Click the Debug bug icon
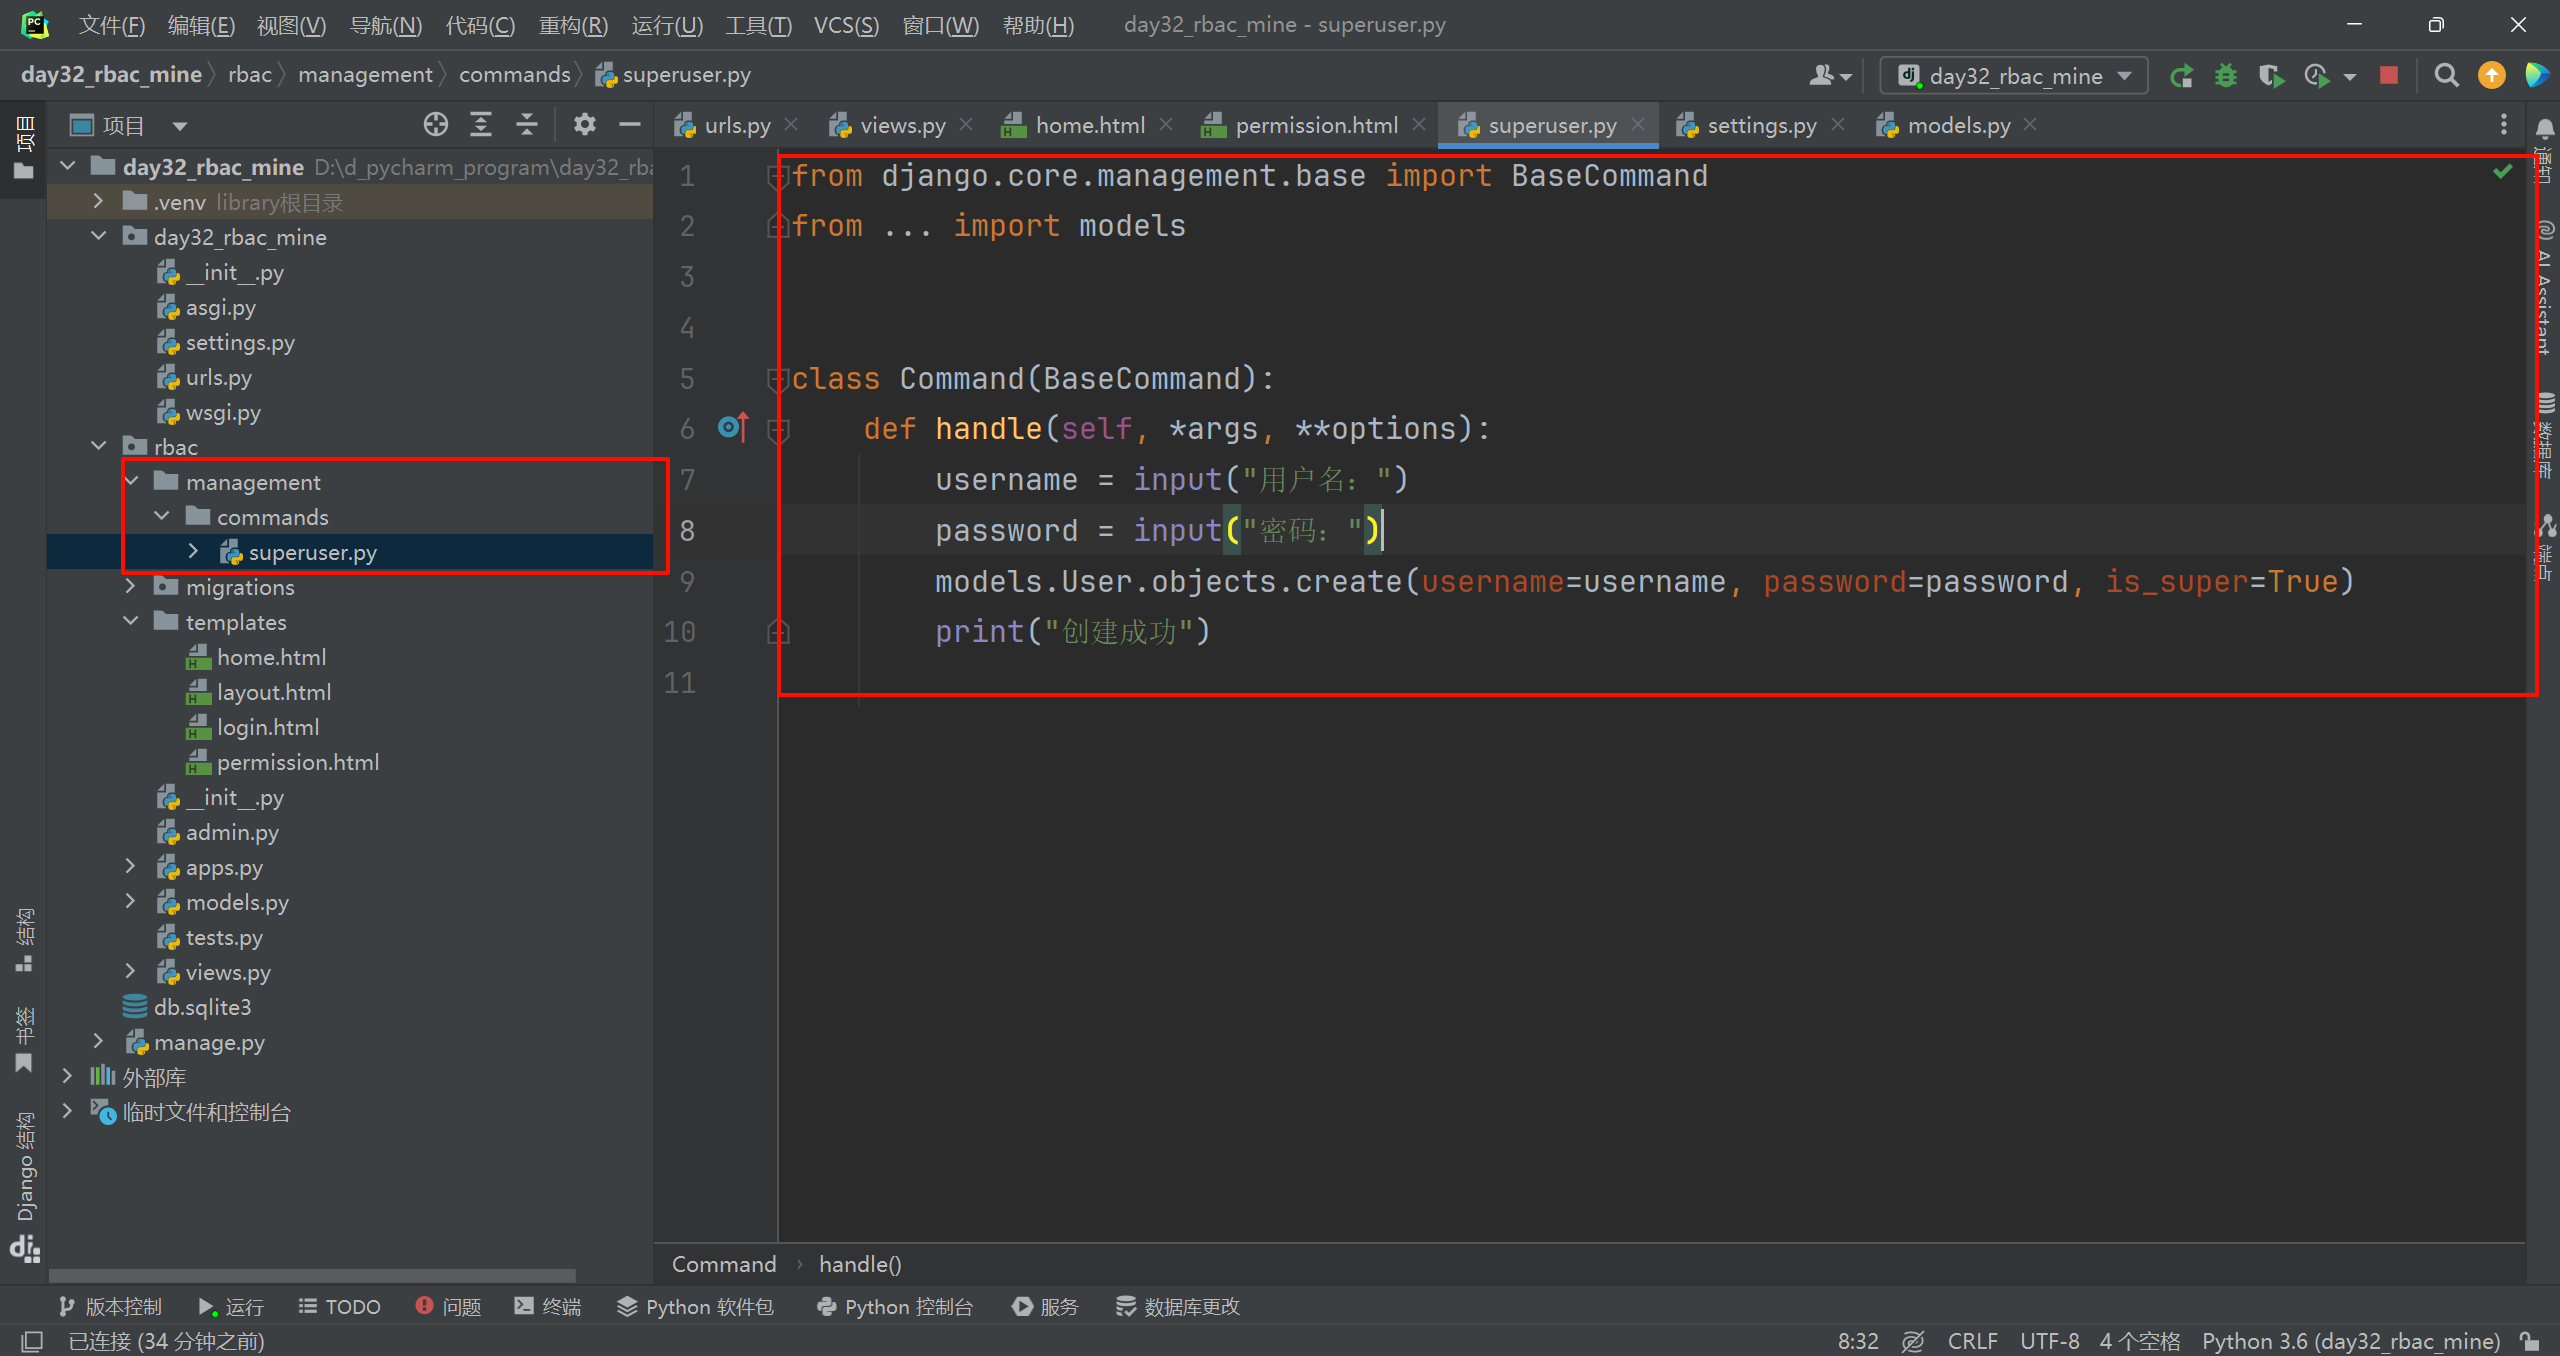Viewport: 2560px width, 1356px height. point(2226,76)
